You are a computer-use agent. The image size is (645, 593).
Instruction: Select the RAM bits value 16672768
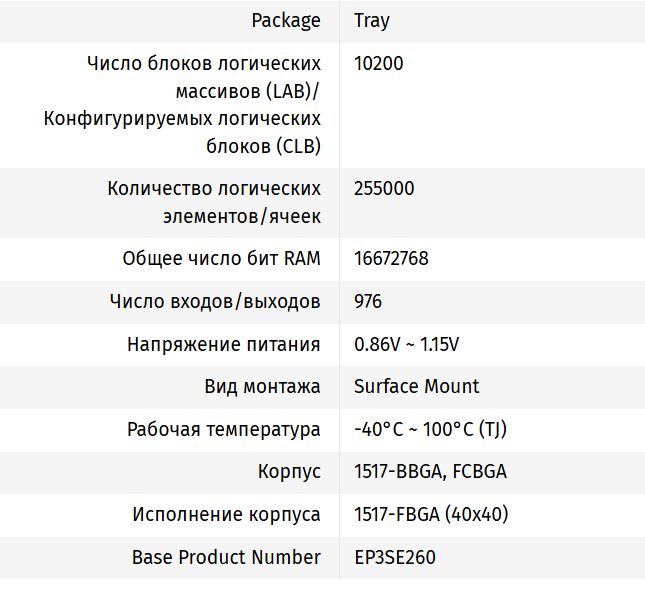(x=391, y=259)
